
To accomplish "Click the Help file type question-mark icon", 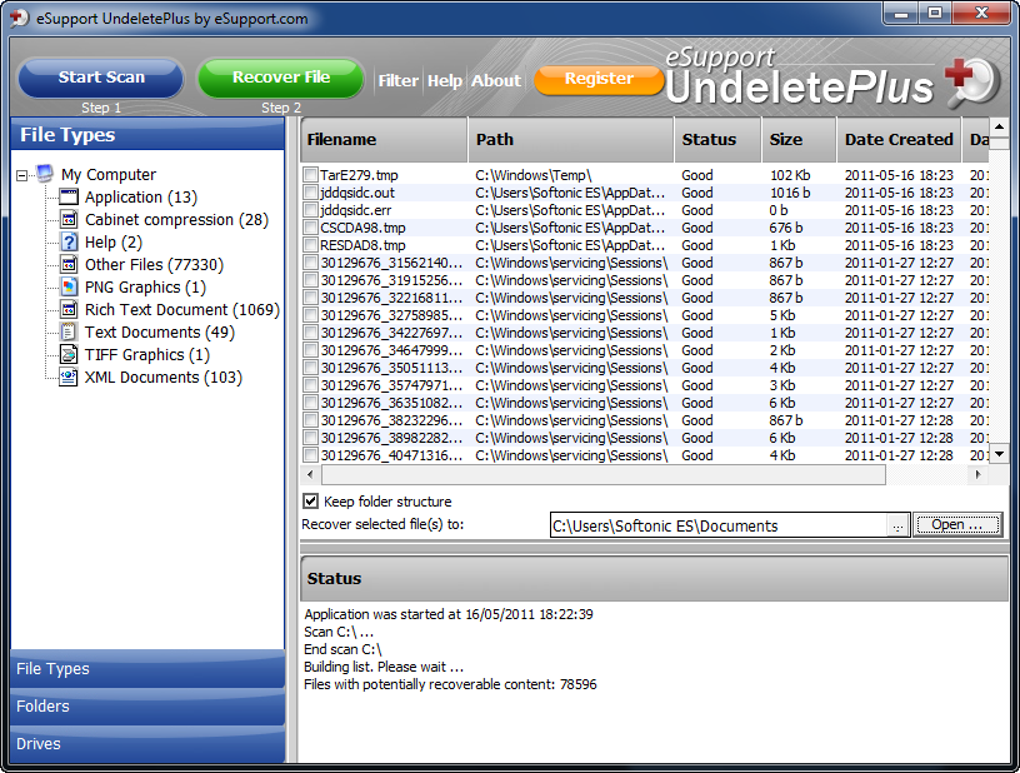I will 68,242.
